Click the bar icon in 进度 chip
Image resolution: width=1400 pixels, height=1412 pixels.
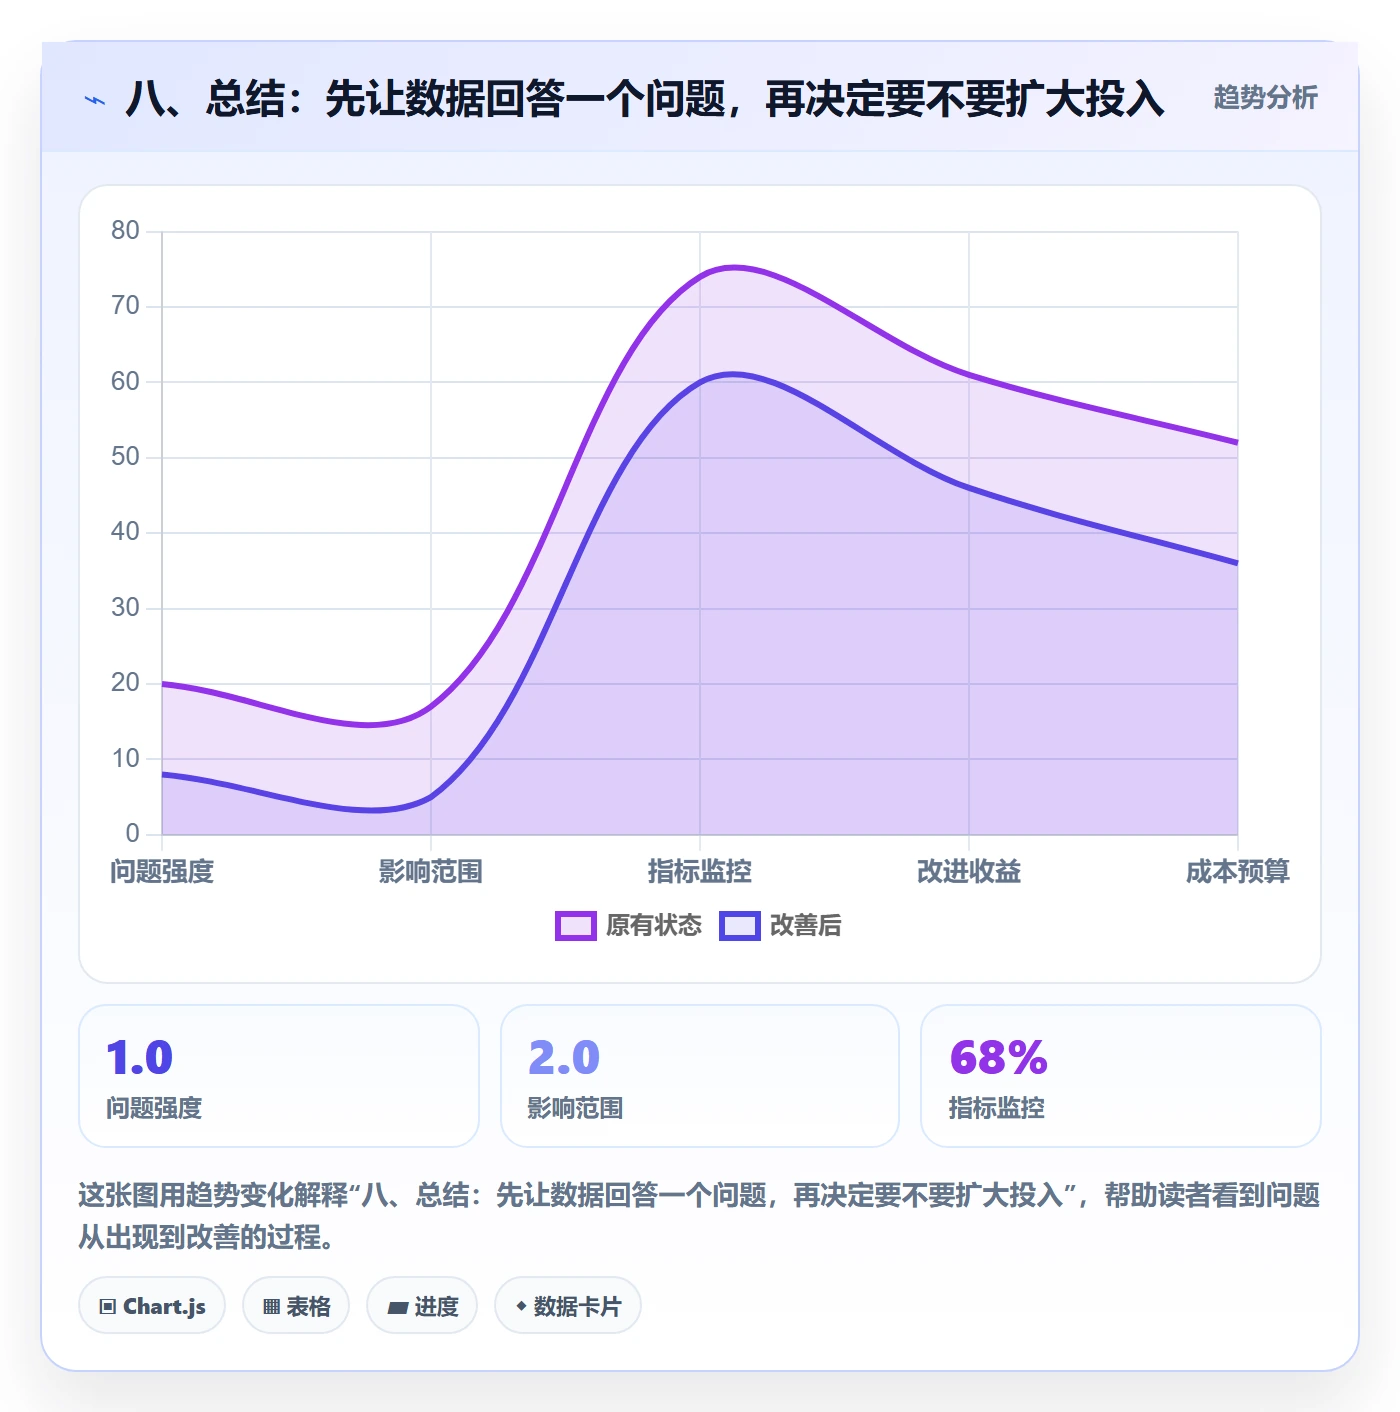[398, 1307]
